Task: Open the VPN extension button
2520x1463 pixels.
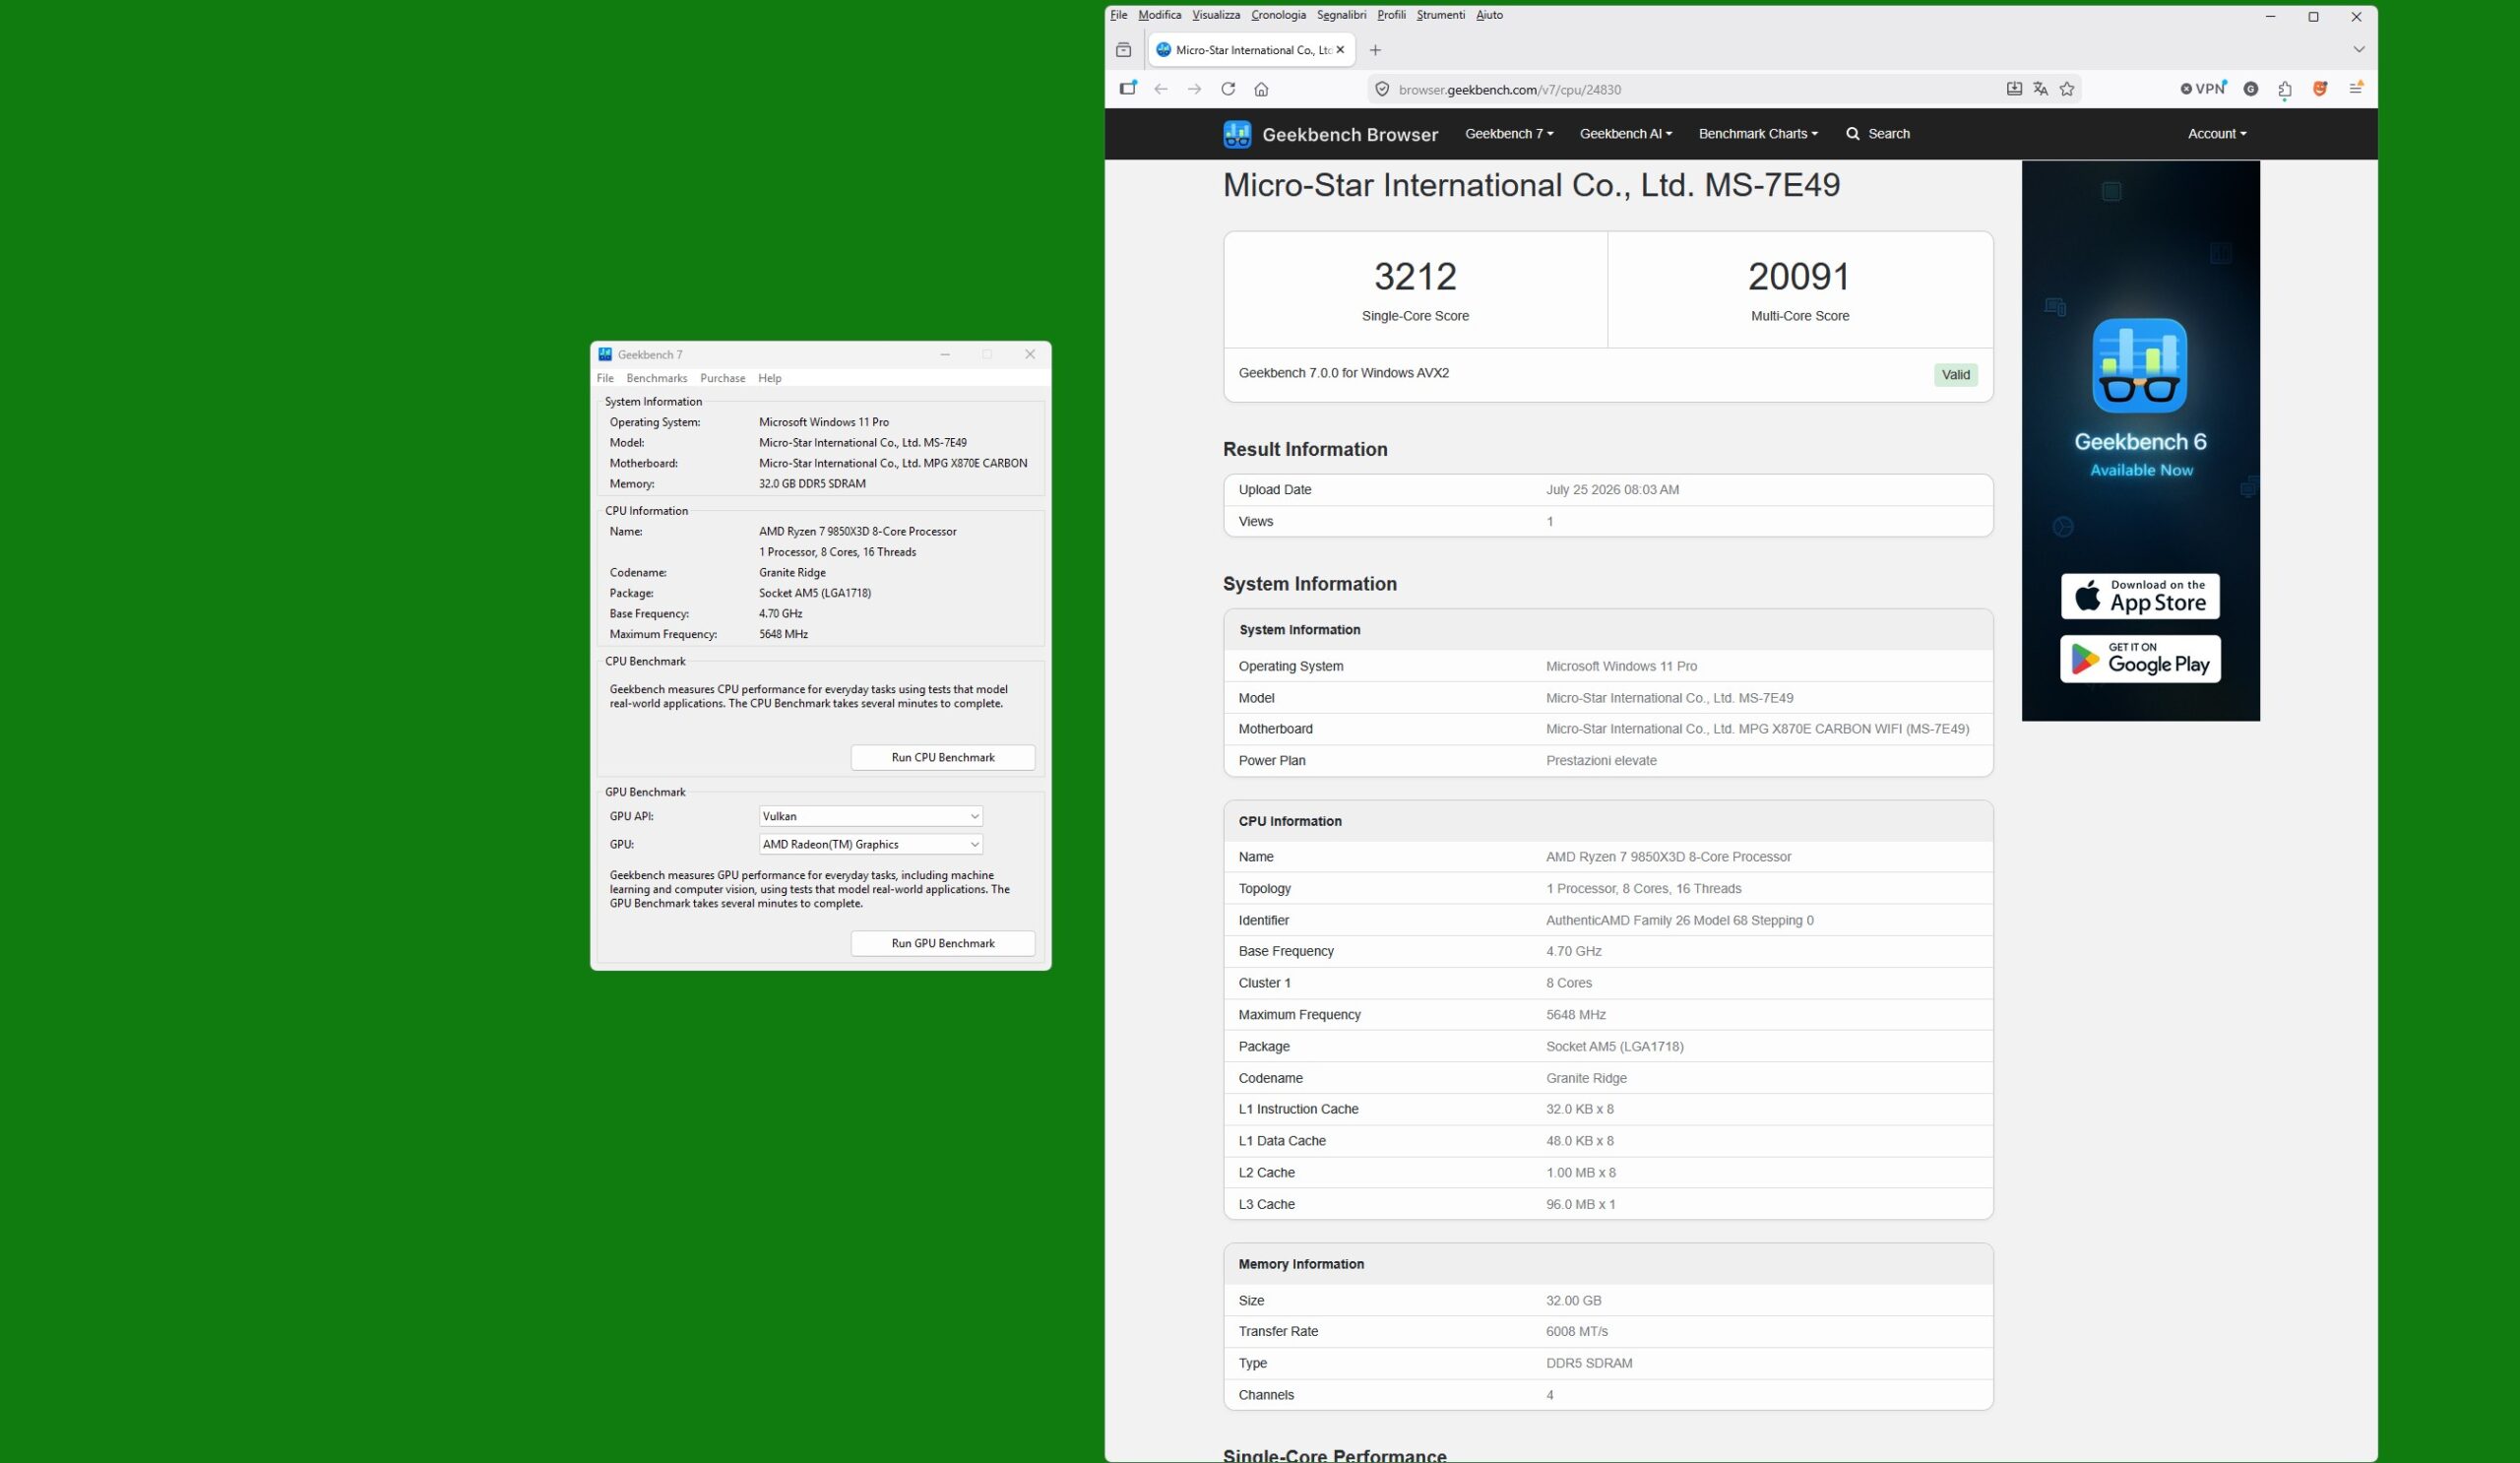Action: (2203, 88)
